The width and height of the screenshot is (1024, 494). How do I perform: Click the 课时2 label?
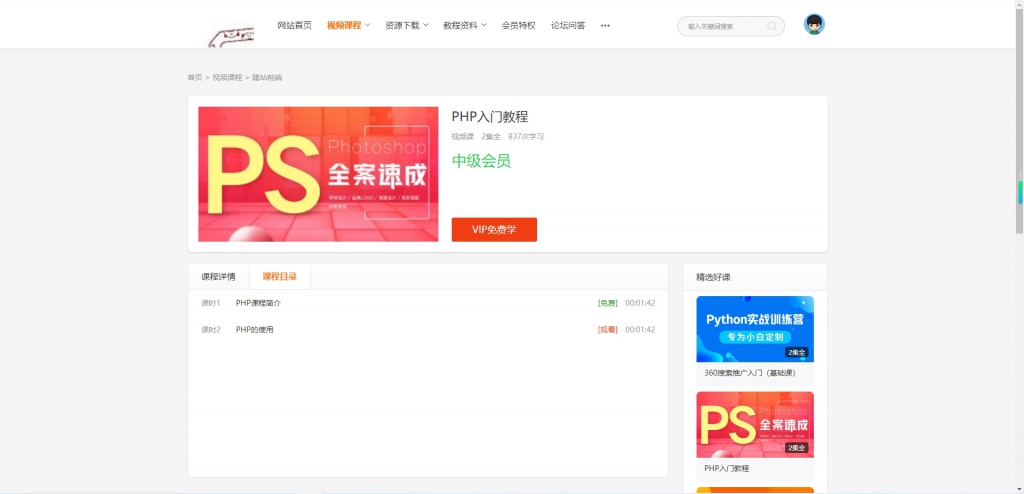click(x=211, y=330)
